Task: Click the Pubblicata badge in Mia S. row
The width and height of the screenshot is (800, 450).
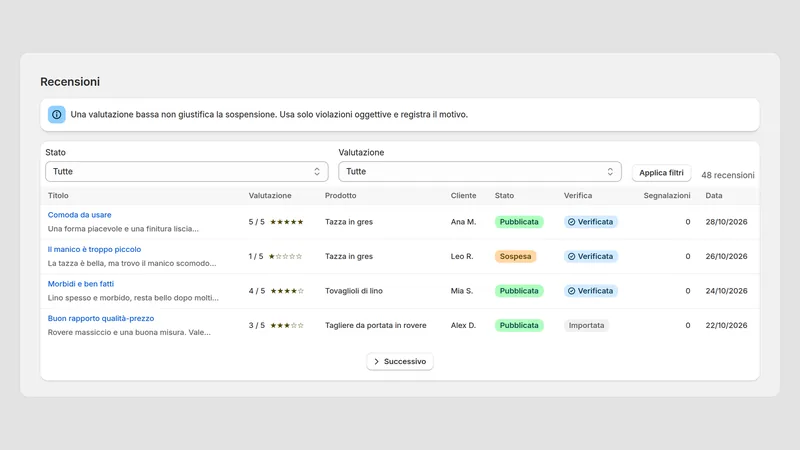Action: pyautogui.click(x=519, y=291)
